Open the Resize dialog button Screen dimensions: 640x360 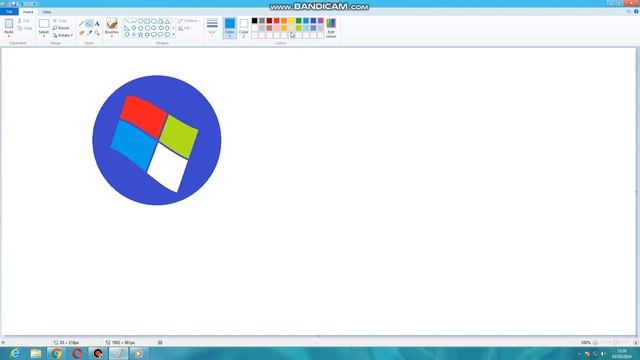point(61,28)
